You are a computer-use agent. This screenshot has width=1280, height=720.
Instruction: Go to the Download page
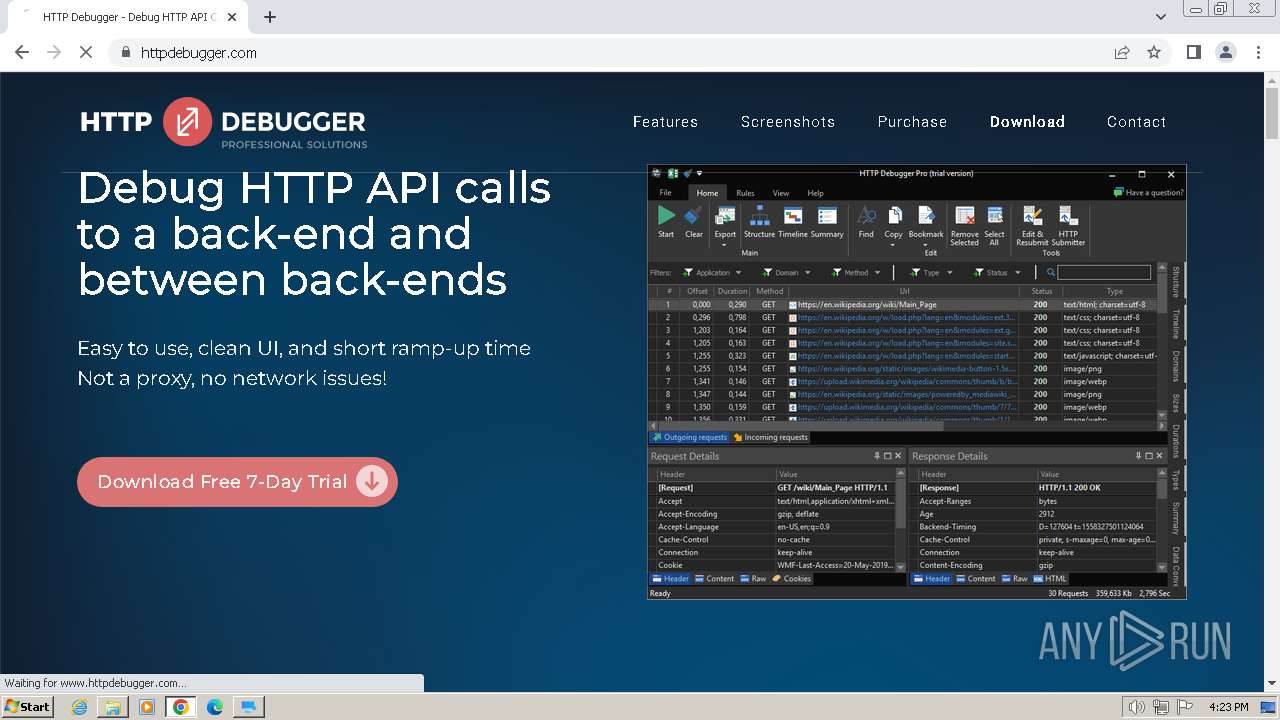(x=1027, y=122)
